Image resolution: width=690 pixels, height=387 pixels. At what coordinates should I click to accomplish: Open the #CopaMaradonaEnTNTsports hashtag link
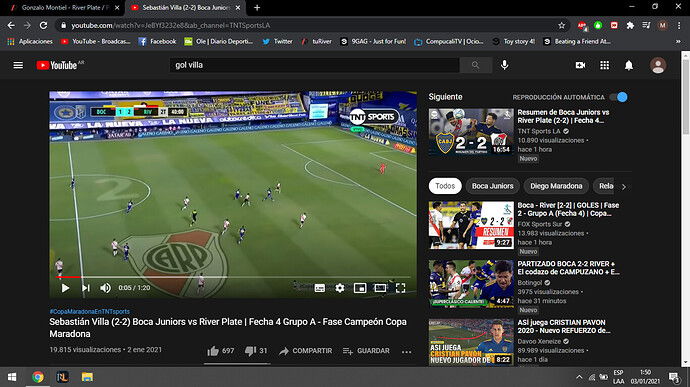(89, 311)
